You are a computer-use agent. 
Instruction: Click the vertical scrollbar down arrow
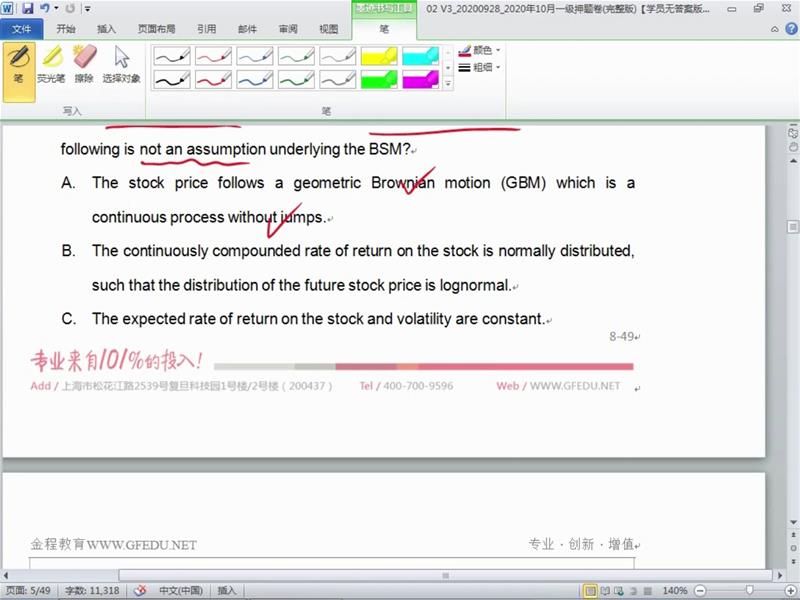pyautogui.click(x=793, y=522)
